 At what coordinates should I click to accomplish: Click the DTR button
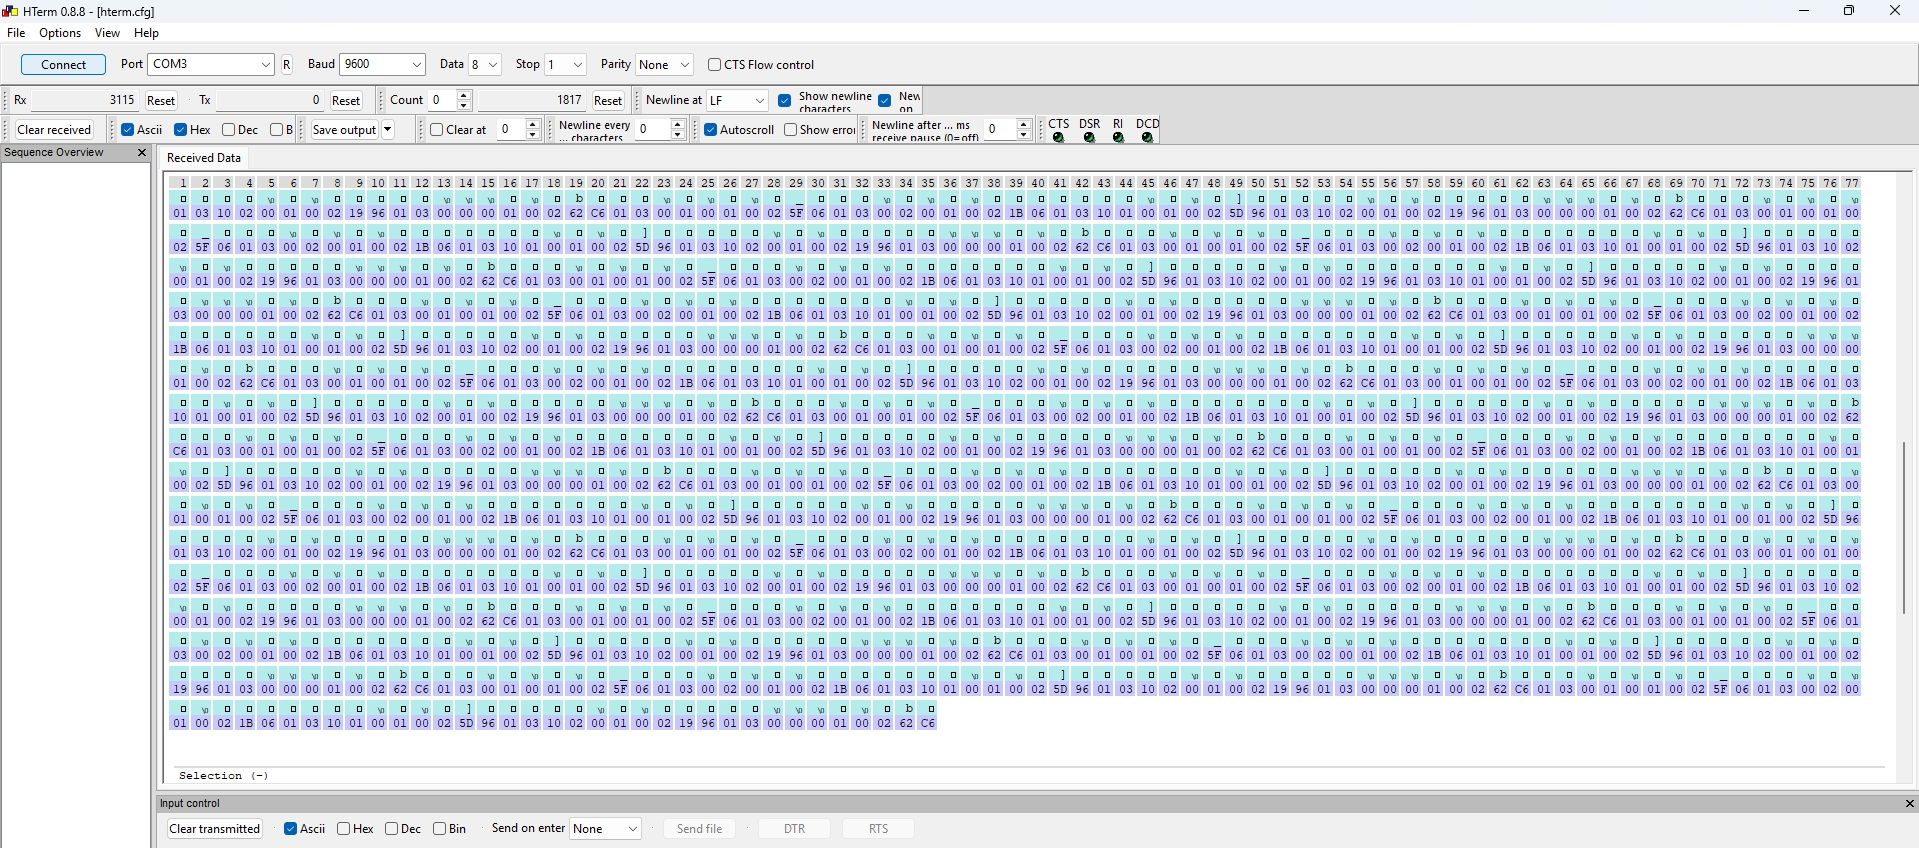pos(794,829)
